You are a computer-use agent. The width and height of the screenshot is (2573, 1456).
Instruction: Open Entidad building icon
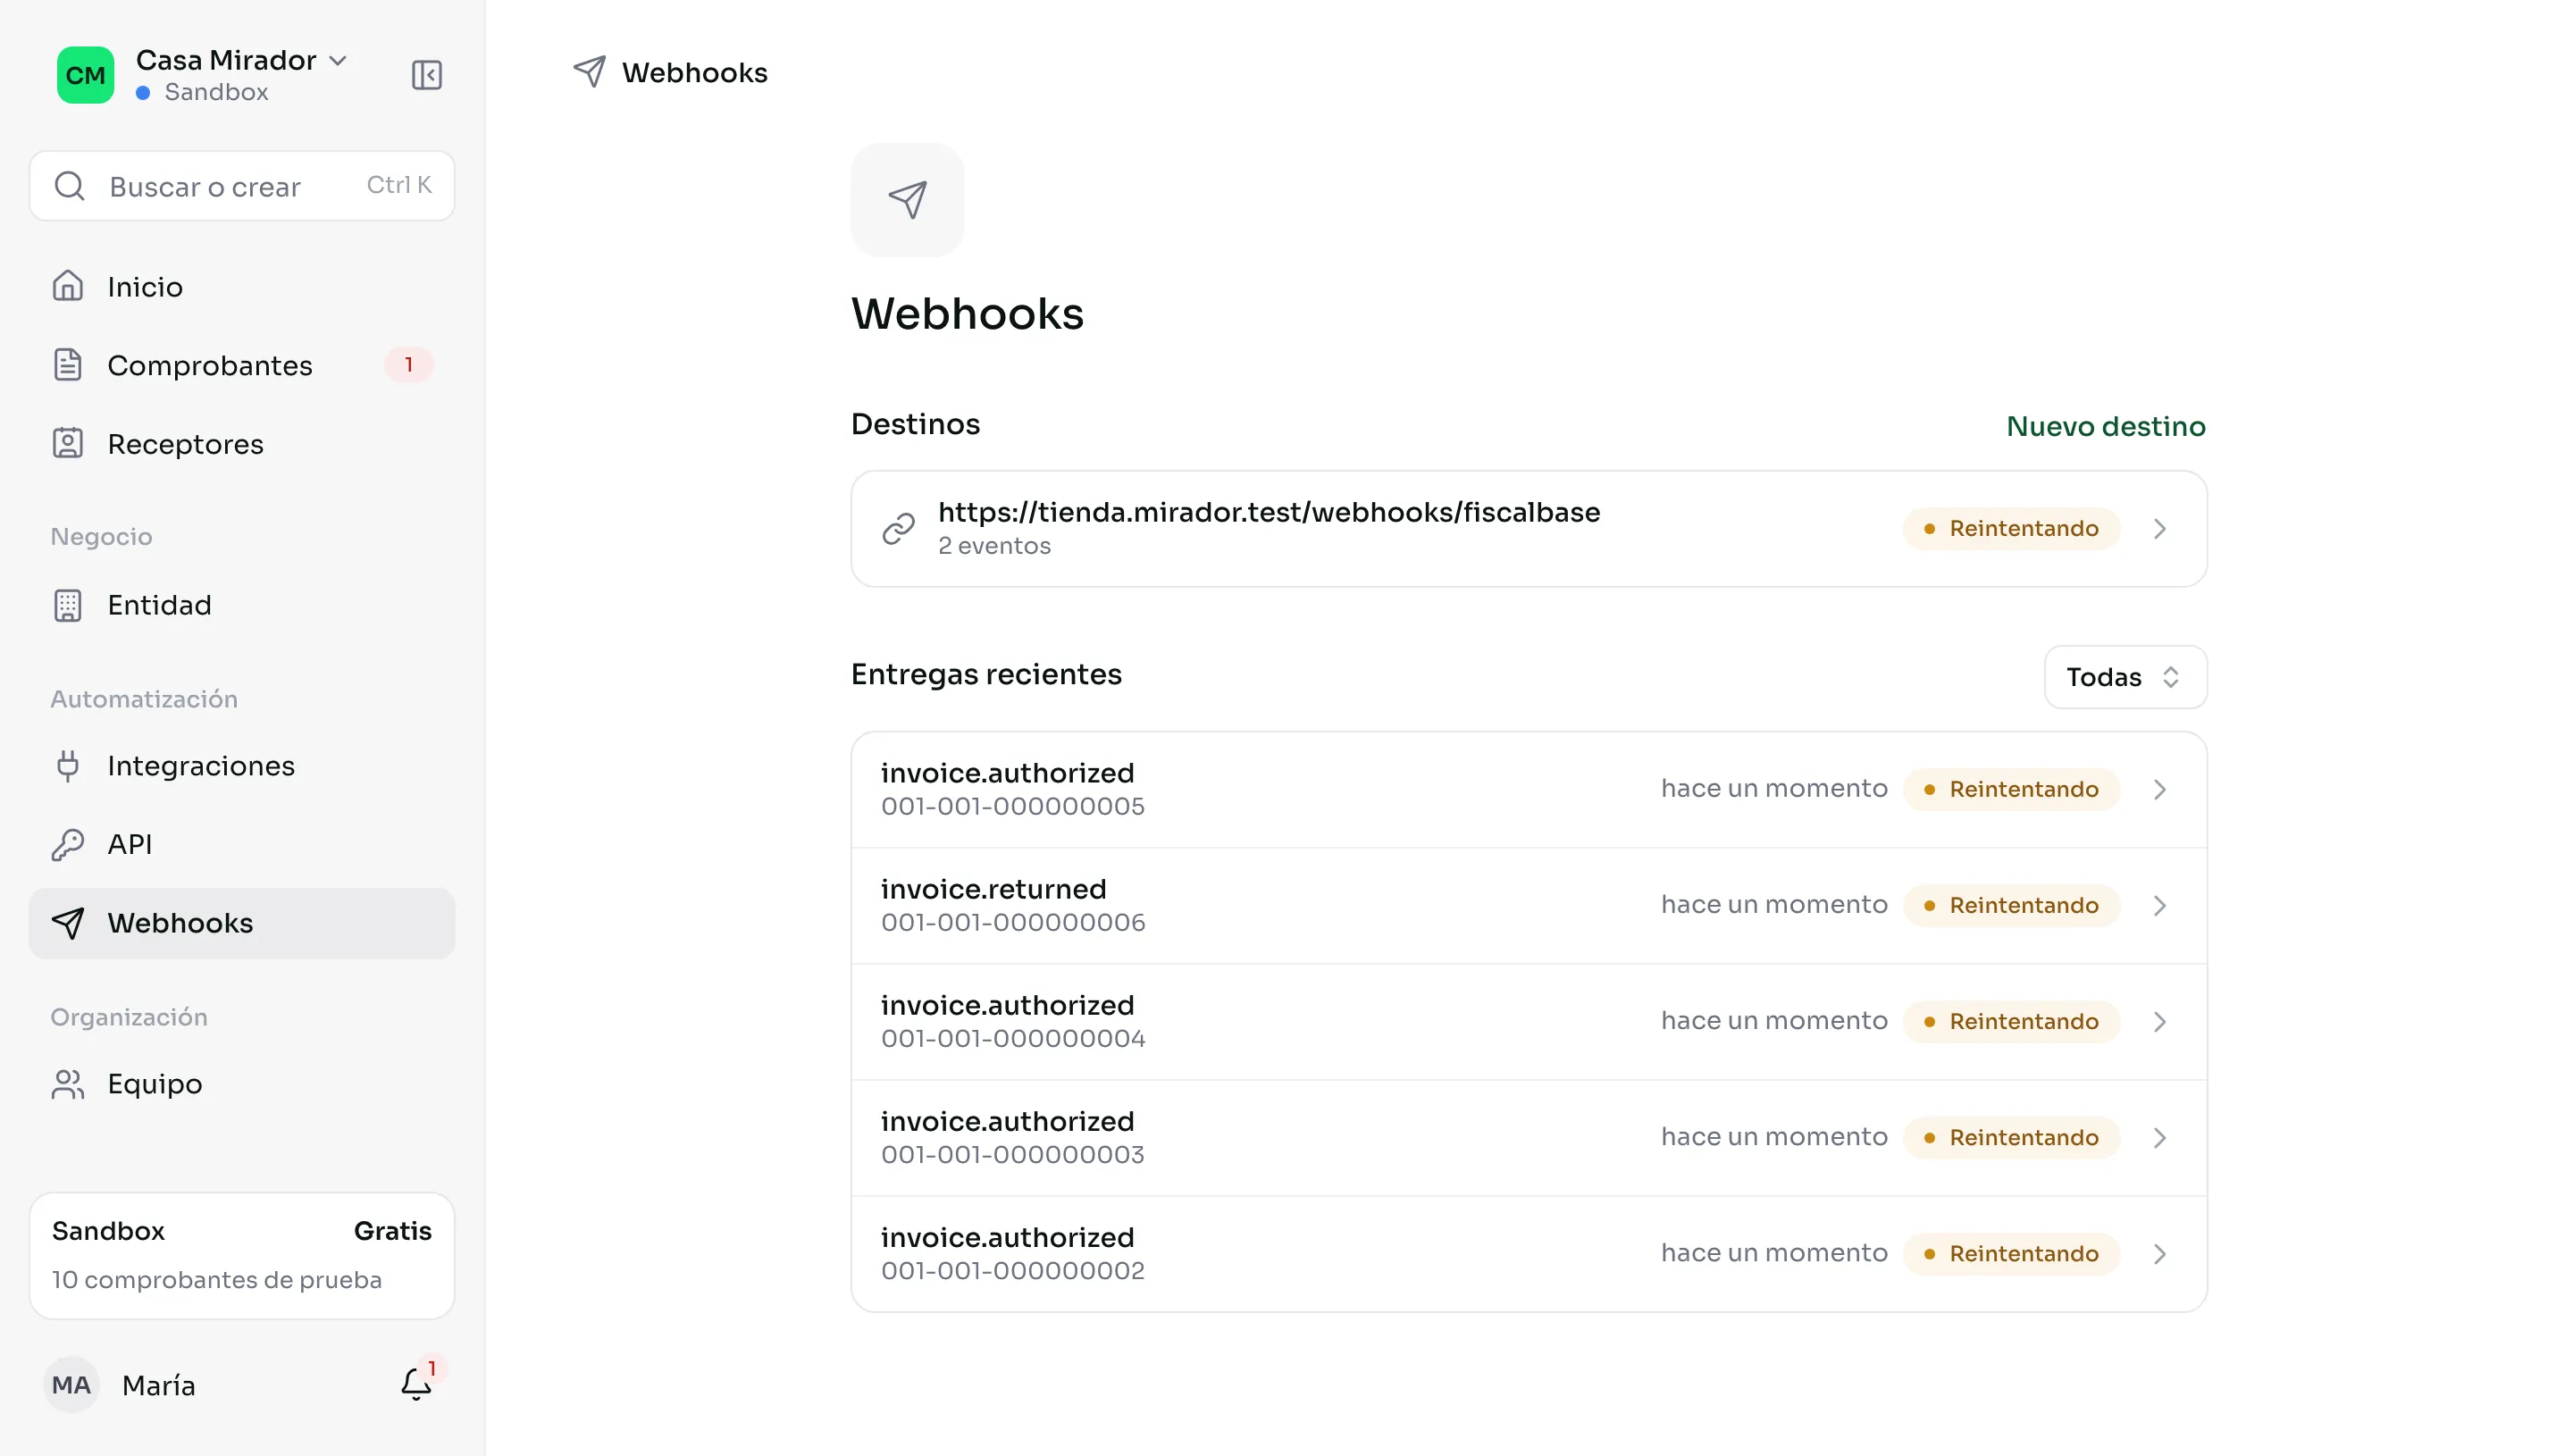click(67, 605)
